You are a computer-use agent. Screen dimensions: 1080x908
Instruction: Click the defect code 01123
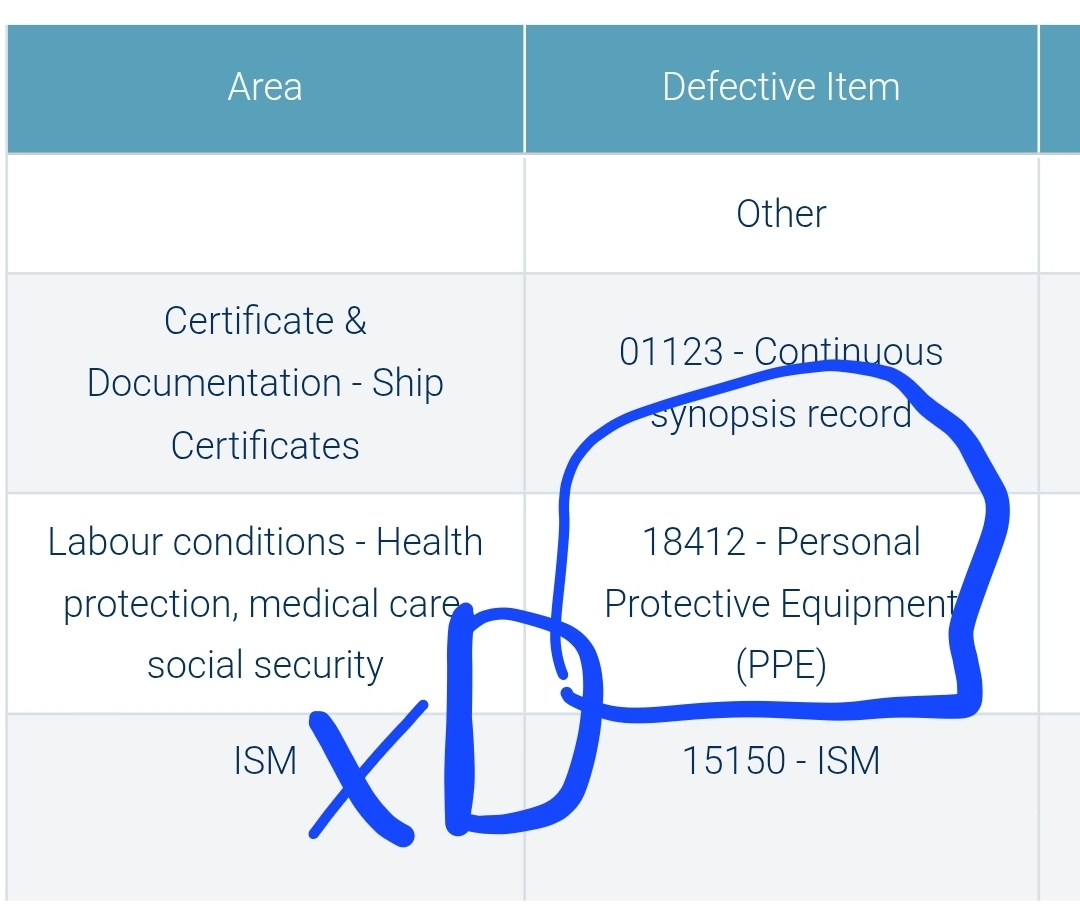point(671,352)
